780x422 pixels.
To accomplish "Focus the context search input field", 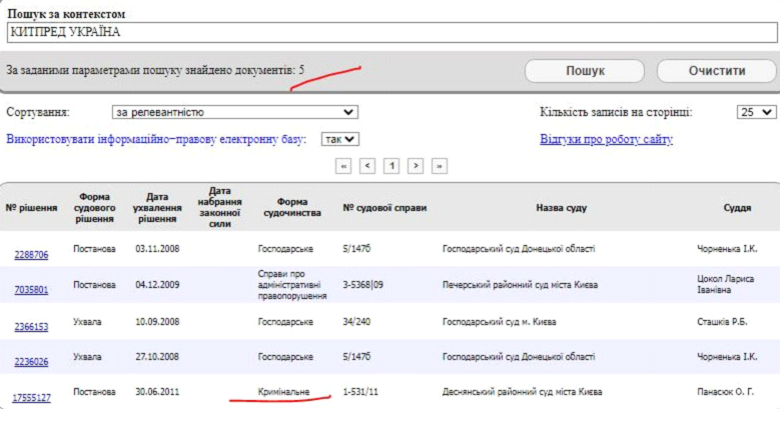I will click(390, 32).
